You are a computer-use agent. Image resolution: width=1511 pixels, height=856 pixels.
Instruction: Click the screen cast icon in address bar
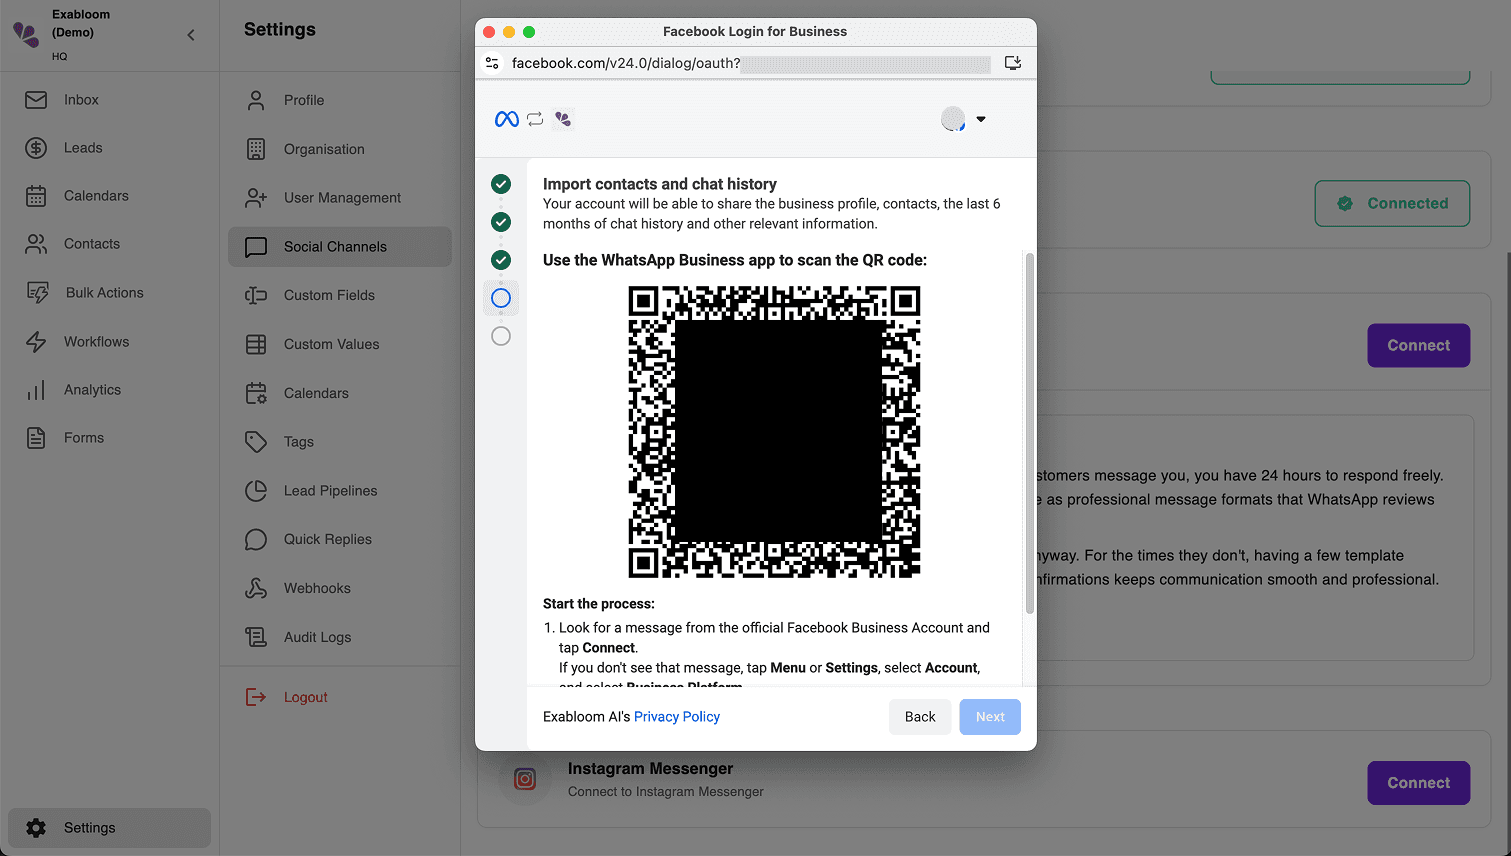1013,63
